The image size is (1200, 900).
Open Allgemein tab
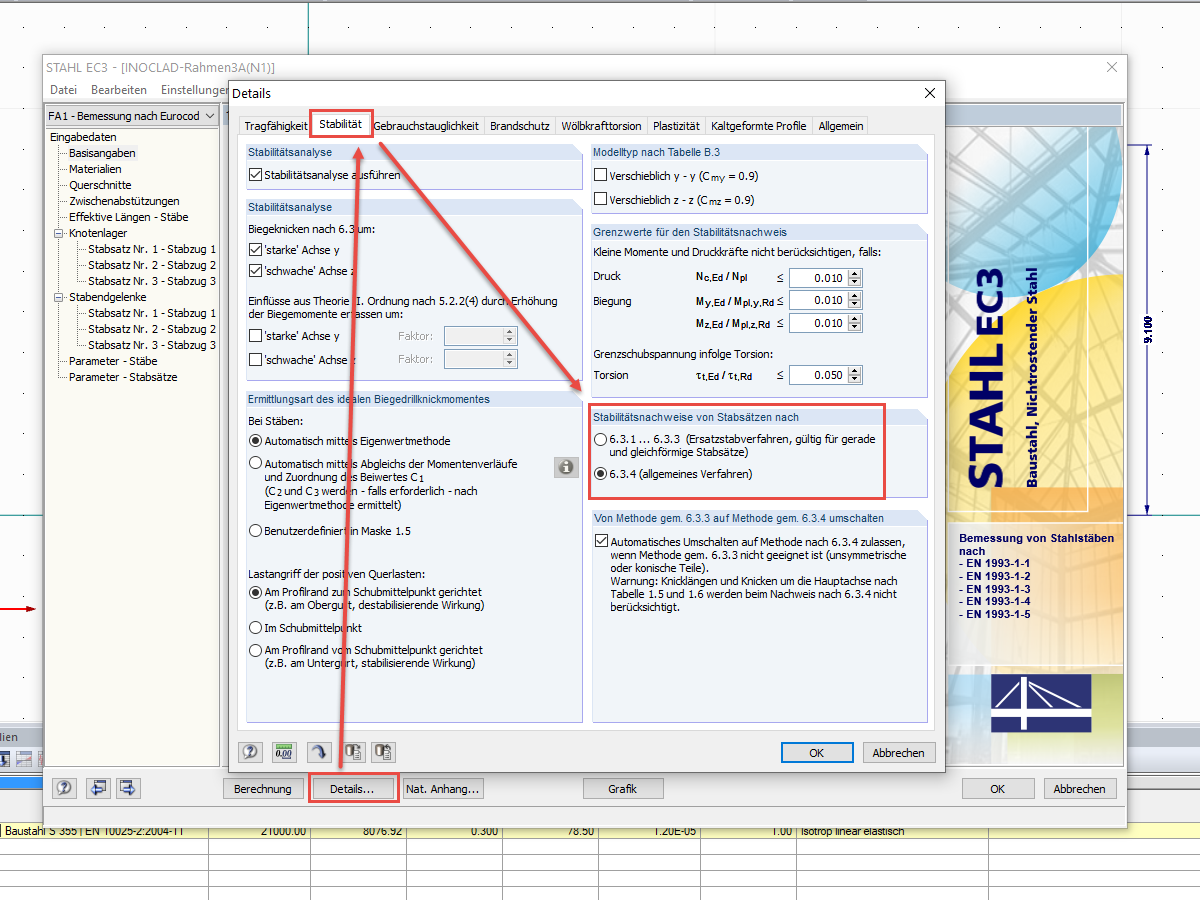pos(839,126)
